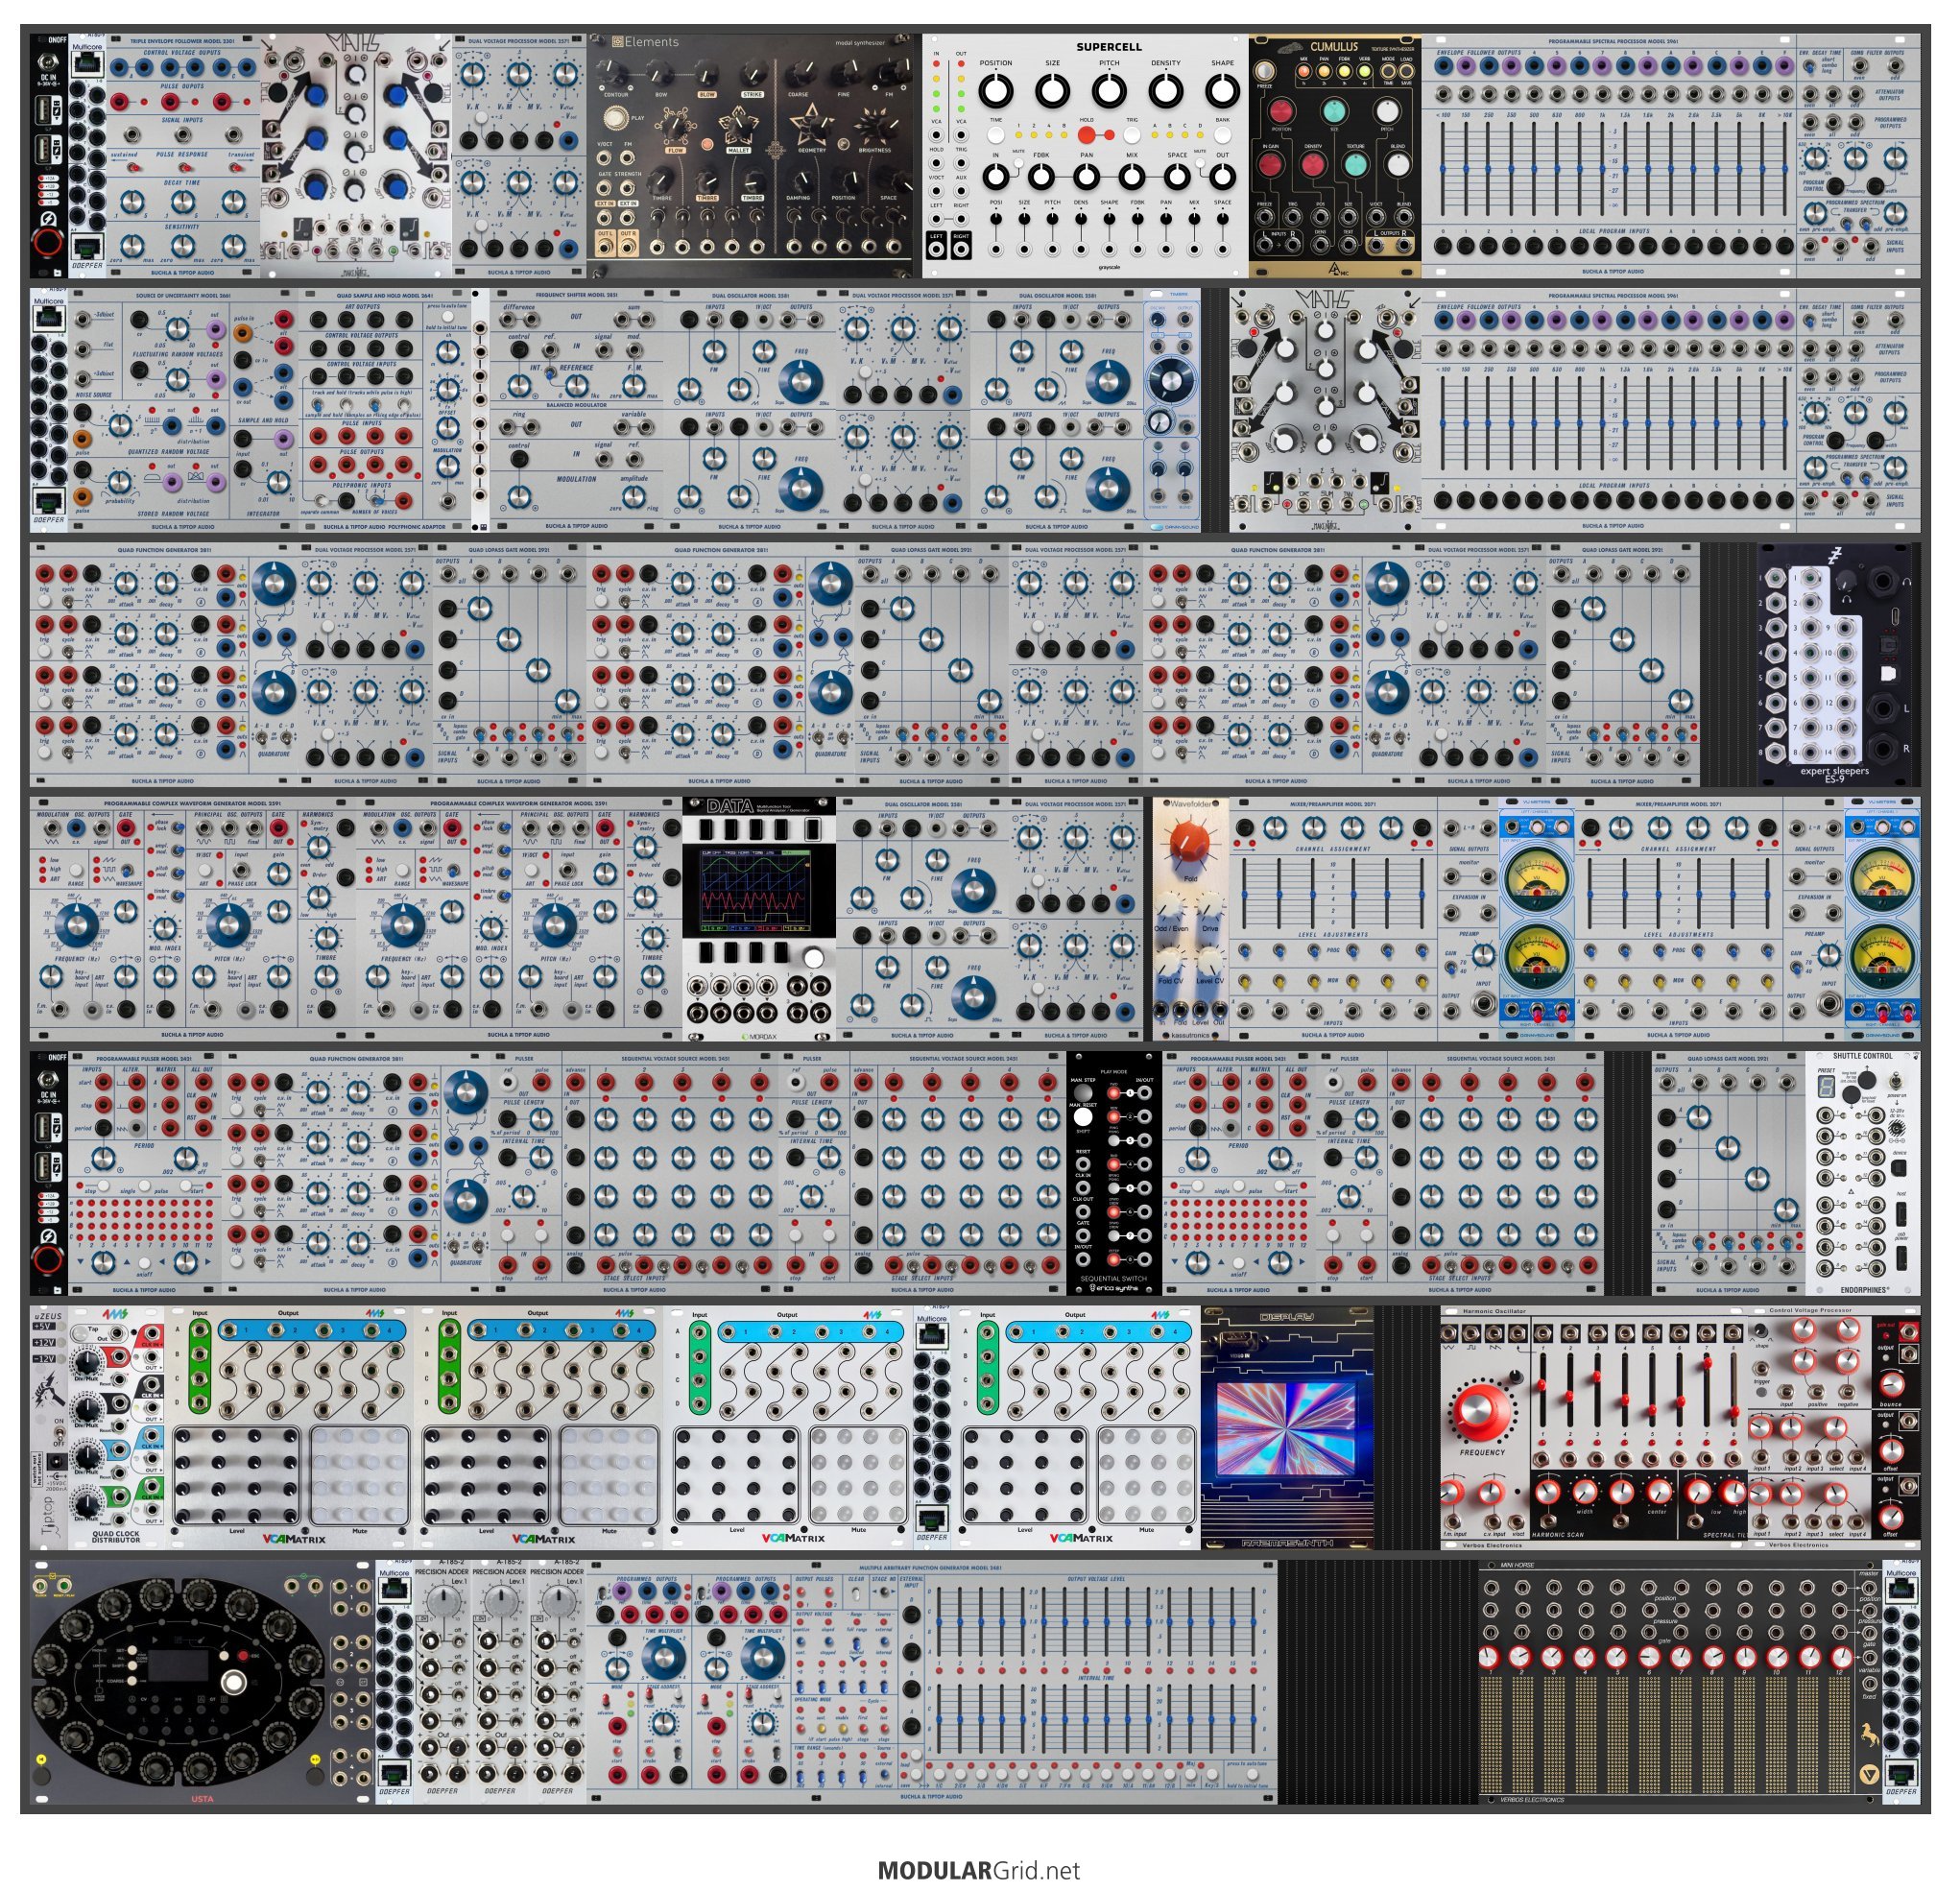Click the yellow play/pause icon on USTA

[x=315, y=1759]
